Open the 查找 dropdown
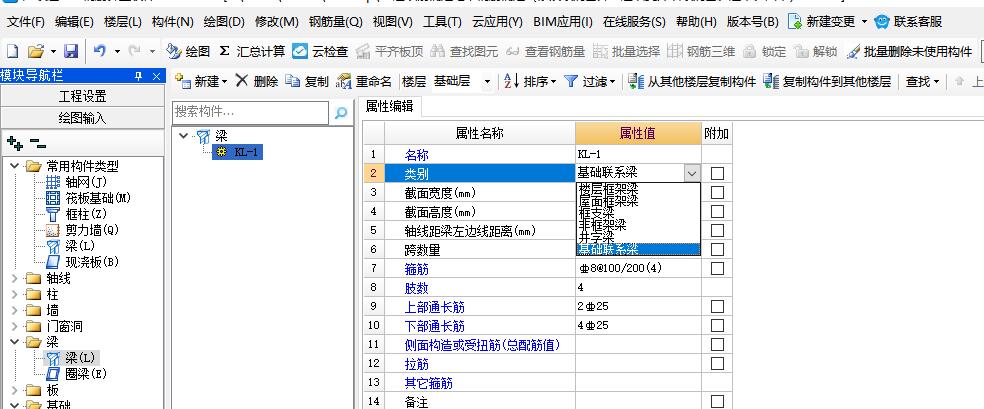Viewport: 984px width, 409px height. [922, 81]
